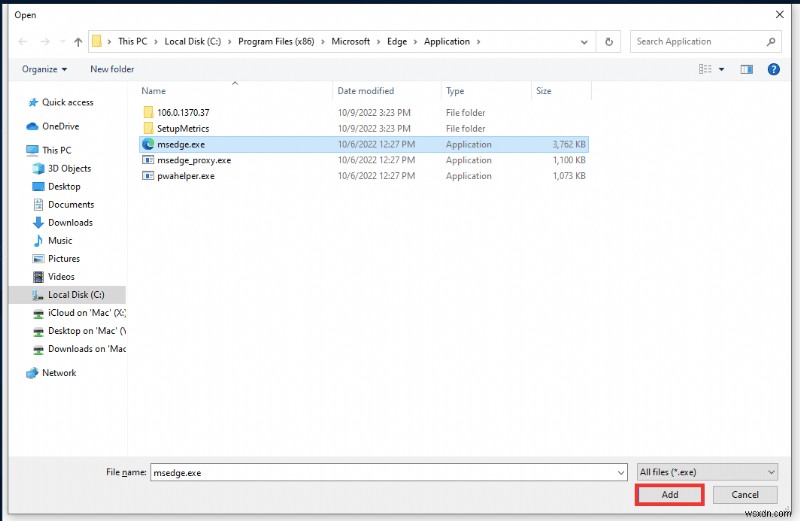
Task: Click the 3D Objects icon
Action: (38, 168)
